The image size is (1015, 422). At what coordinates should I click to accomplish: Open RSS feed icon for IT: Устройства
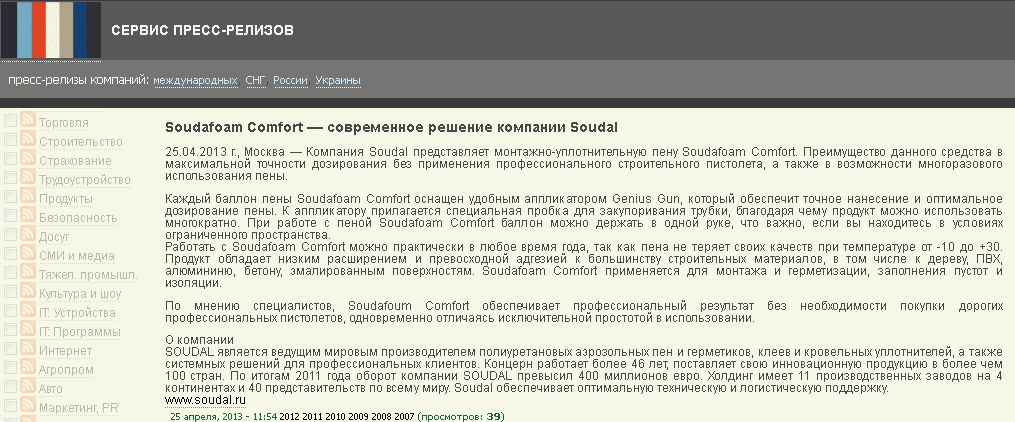click(x=28, y=310)
